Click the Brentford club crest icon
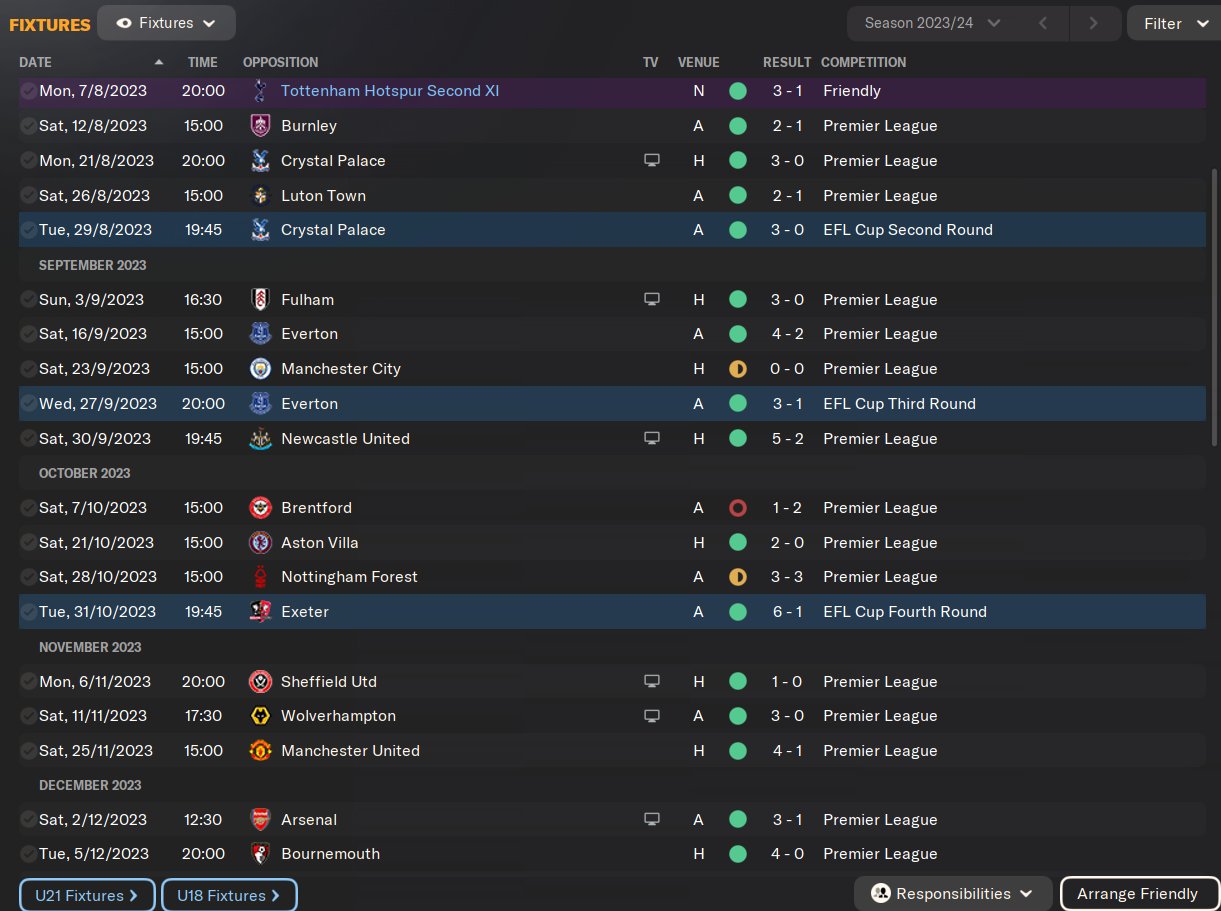This screenshot has width=1221, height=911. tap(260, 508)
